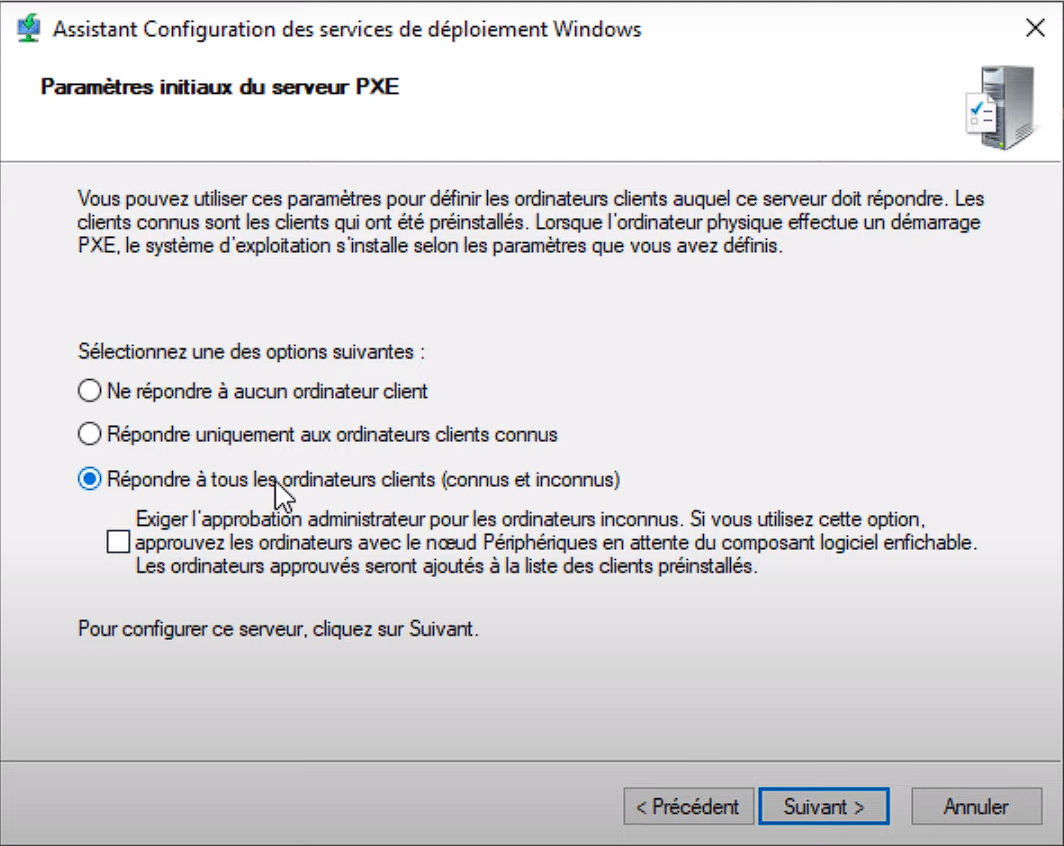Viewport: 1064px width, 846px height.
Task: Click the introductory paragraph about PXE clients
Action: coord(531,222)
